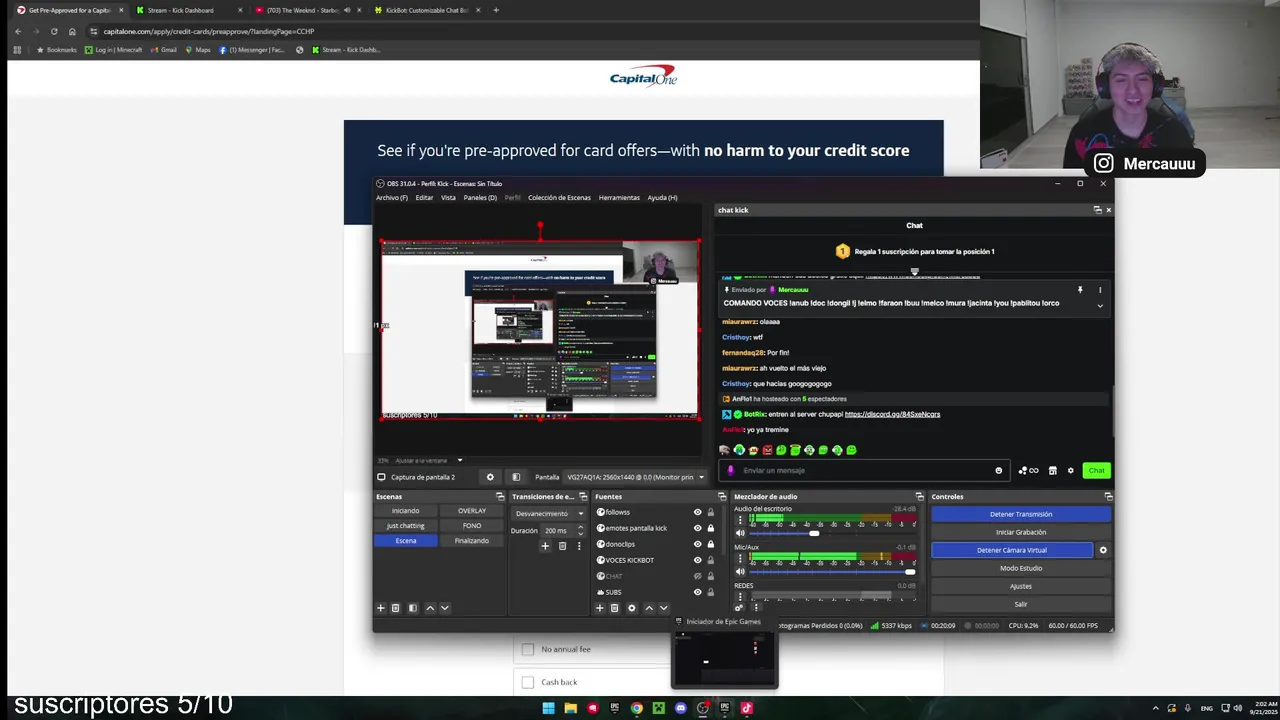
Task: Open Editar menu in OBS
Action: pos(425,198)
